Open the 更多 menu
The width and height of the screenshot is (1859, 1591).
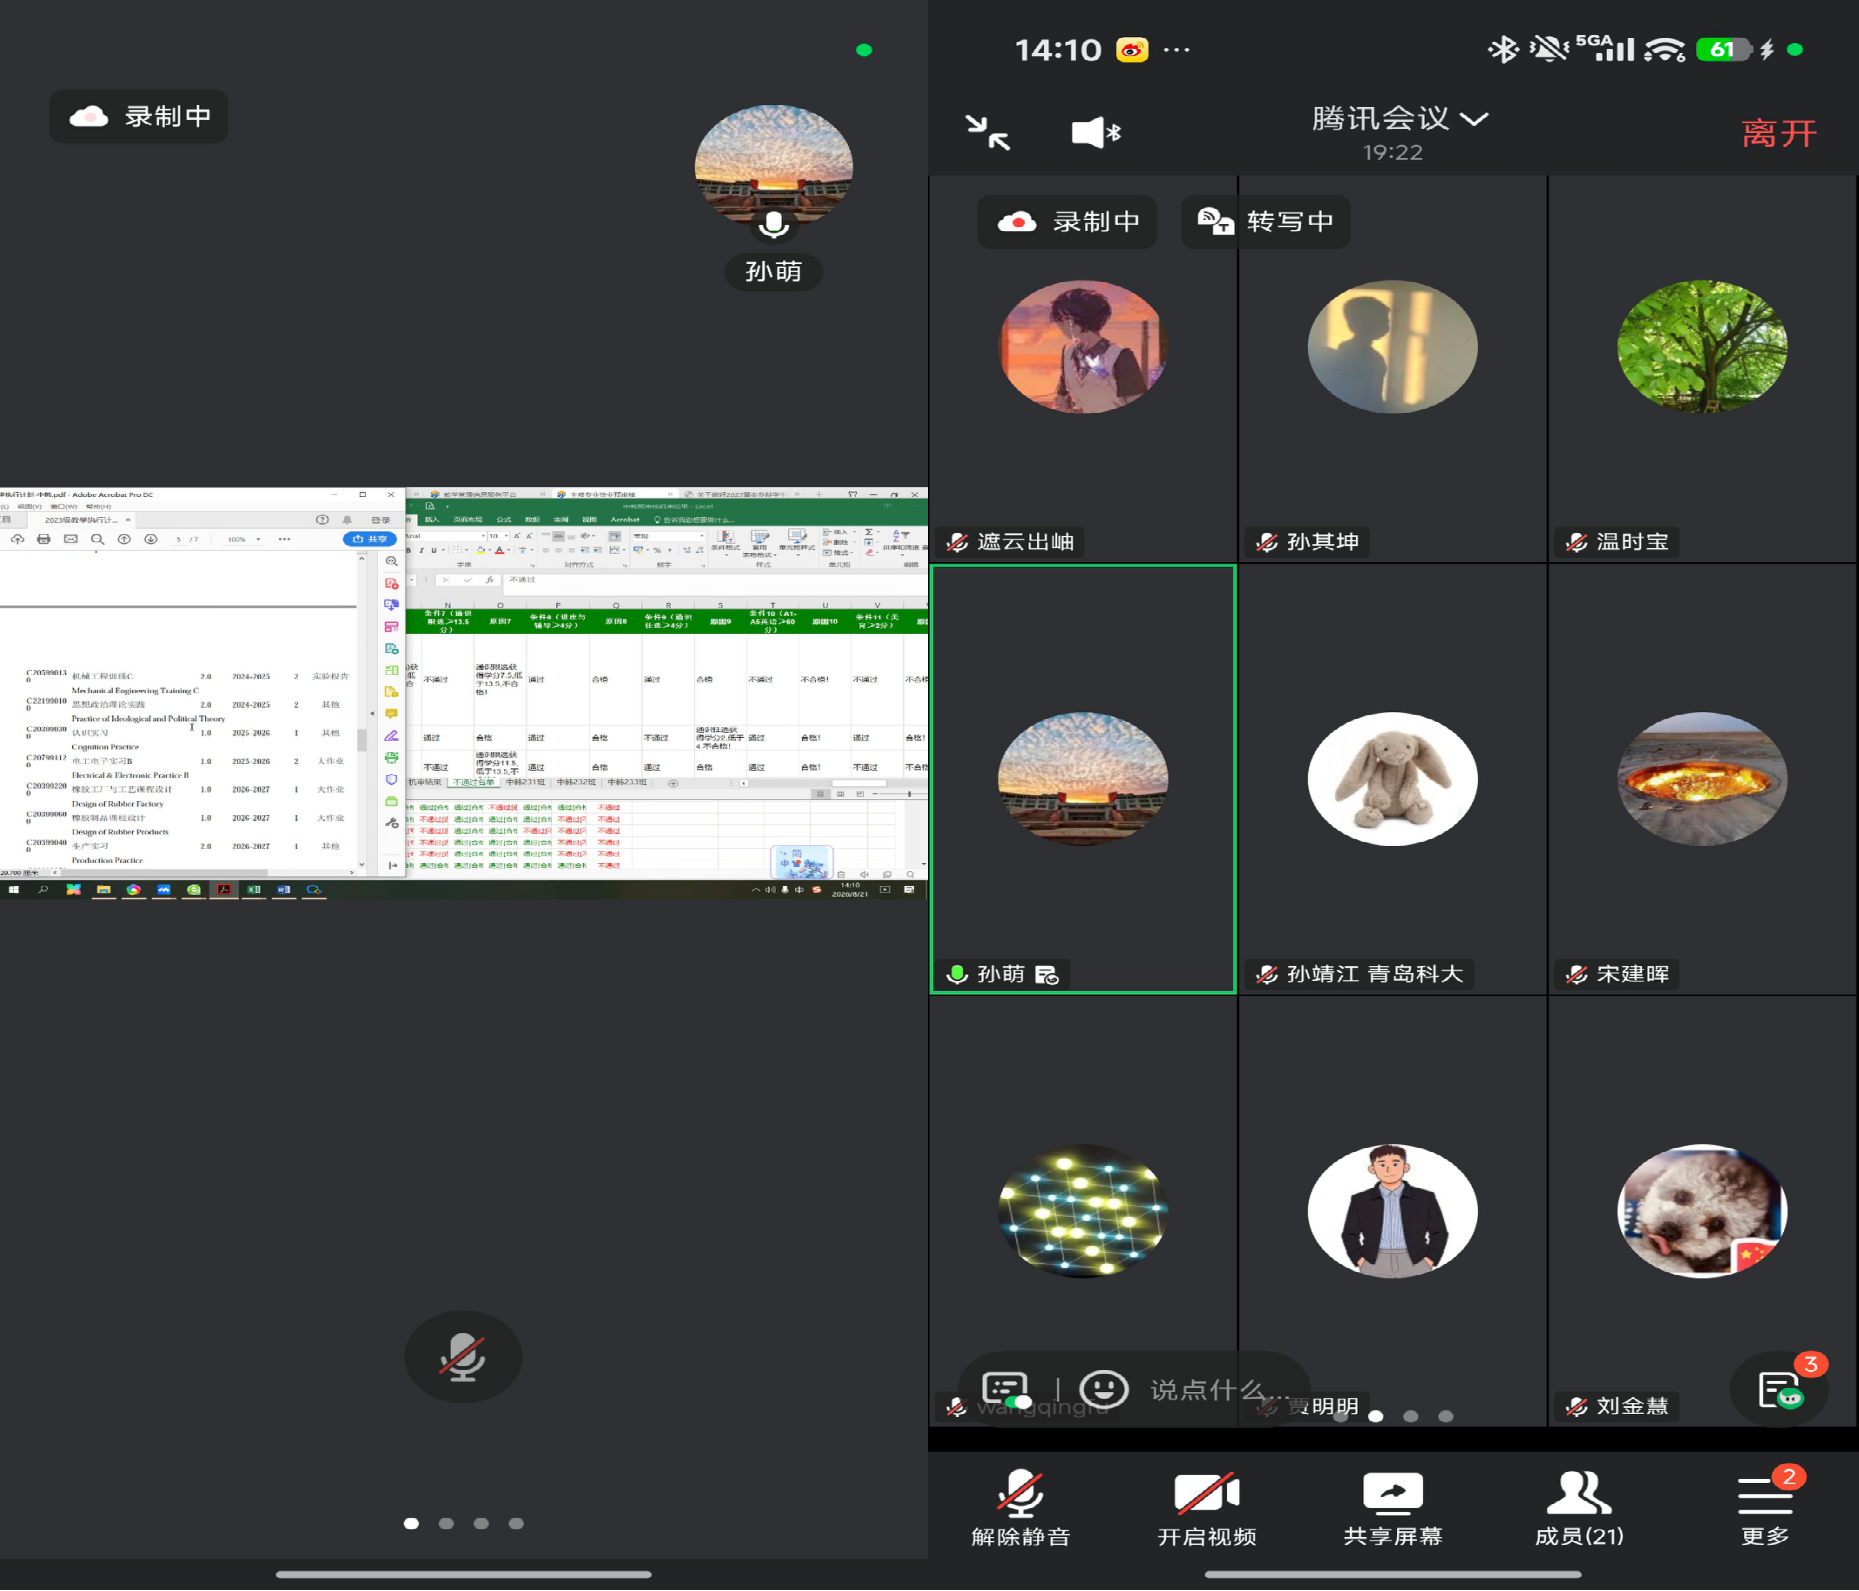[1765, 1508]
